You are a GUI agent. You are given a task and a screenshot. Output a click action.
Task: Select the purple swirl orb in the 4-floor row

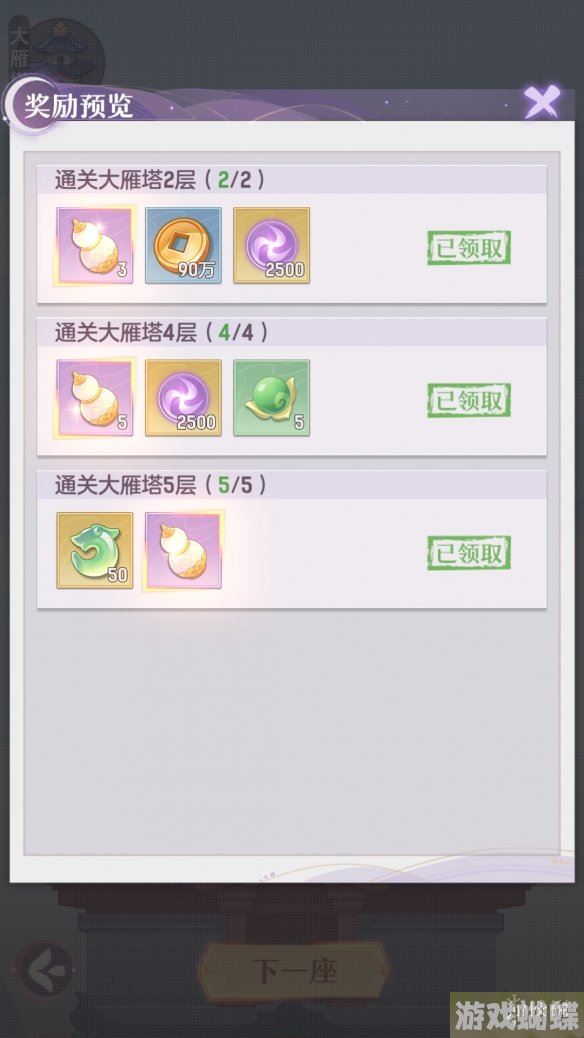[x=183, y=398]
